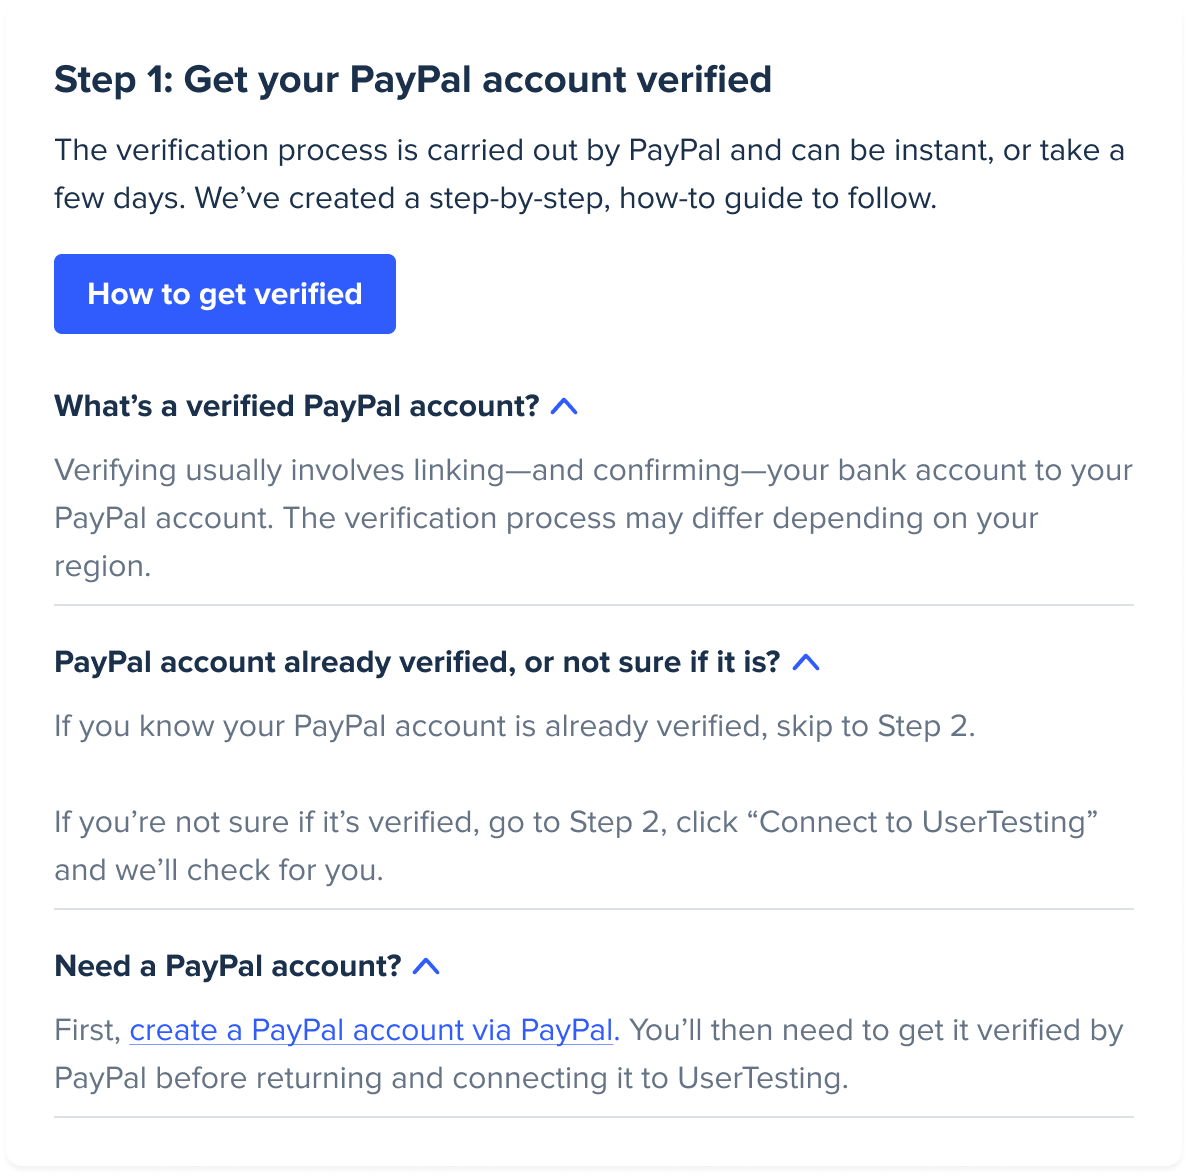Click divider line under 'we'll check for you'
The image size is (1188, 1176).
(x=594, y=909)
